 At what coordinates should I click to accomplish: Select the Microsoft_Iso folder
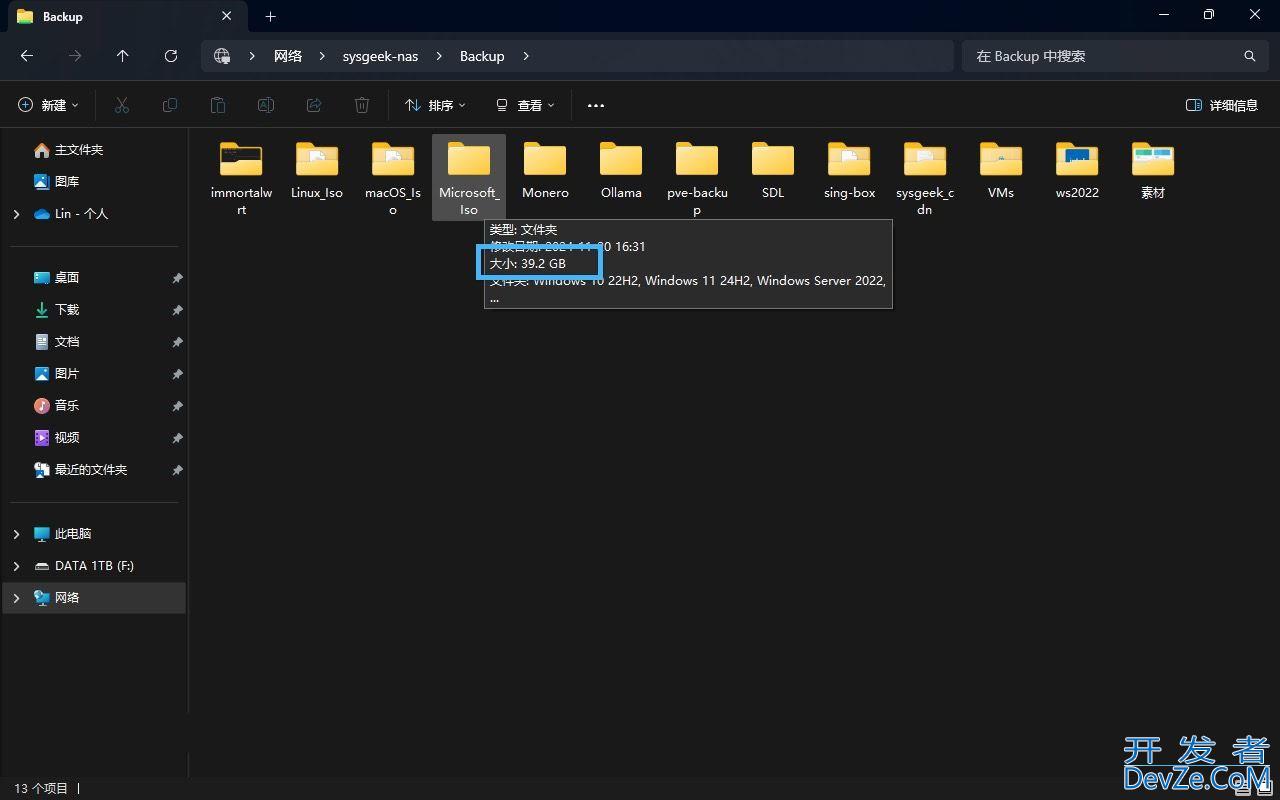click(x=469, y=178)
